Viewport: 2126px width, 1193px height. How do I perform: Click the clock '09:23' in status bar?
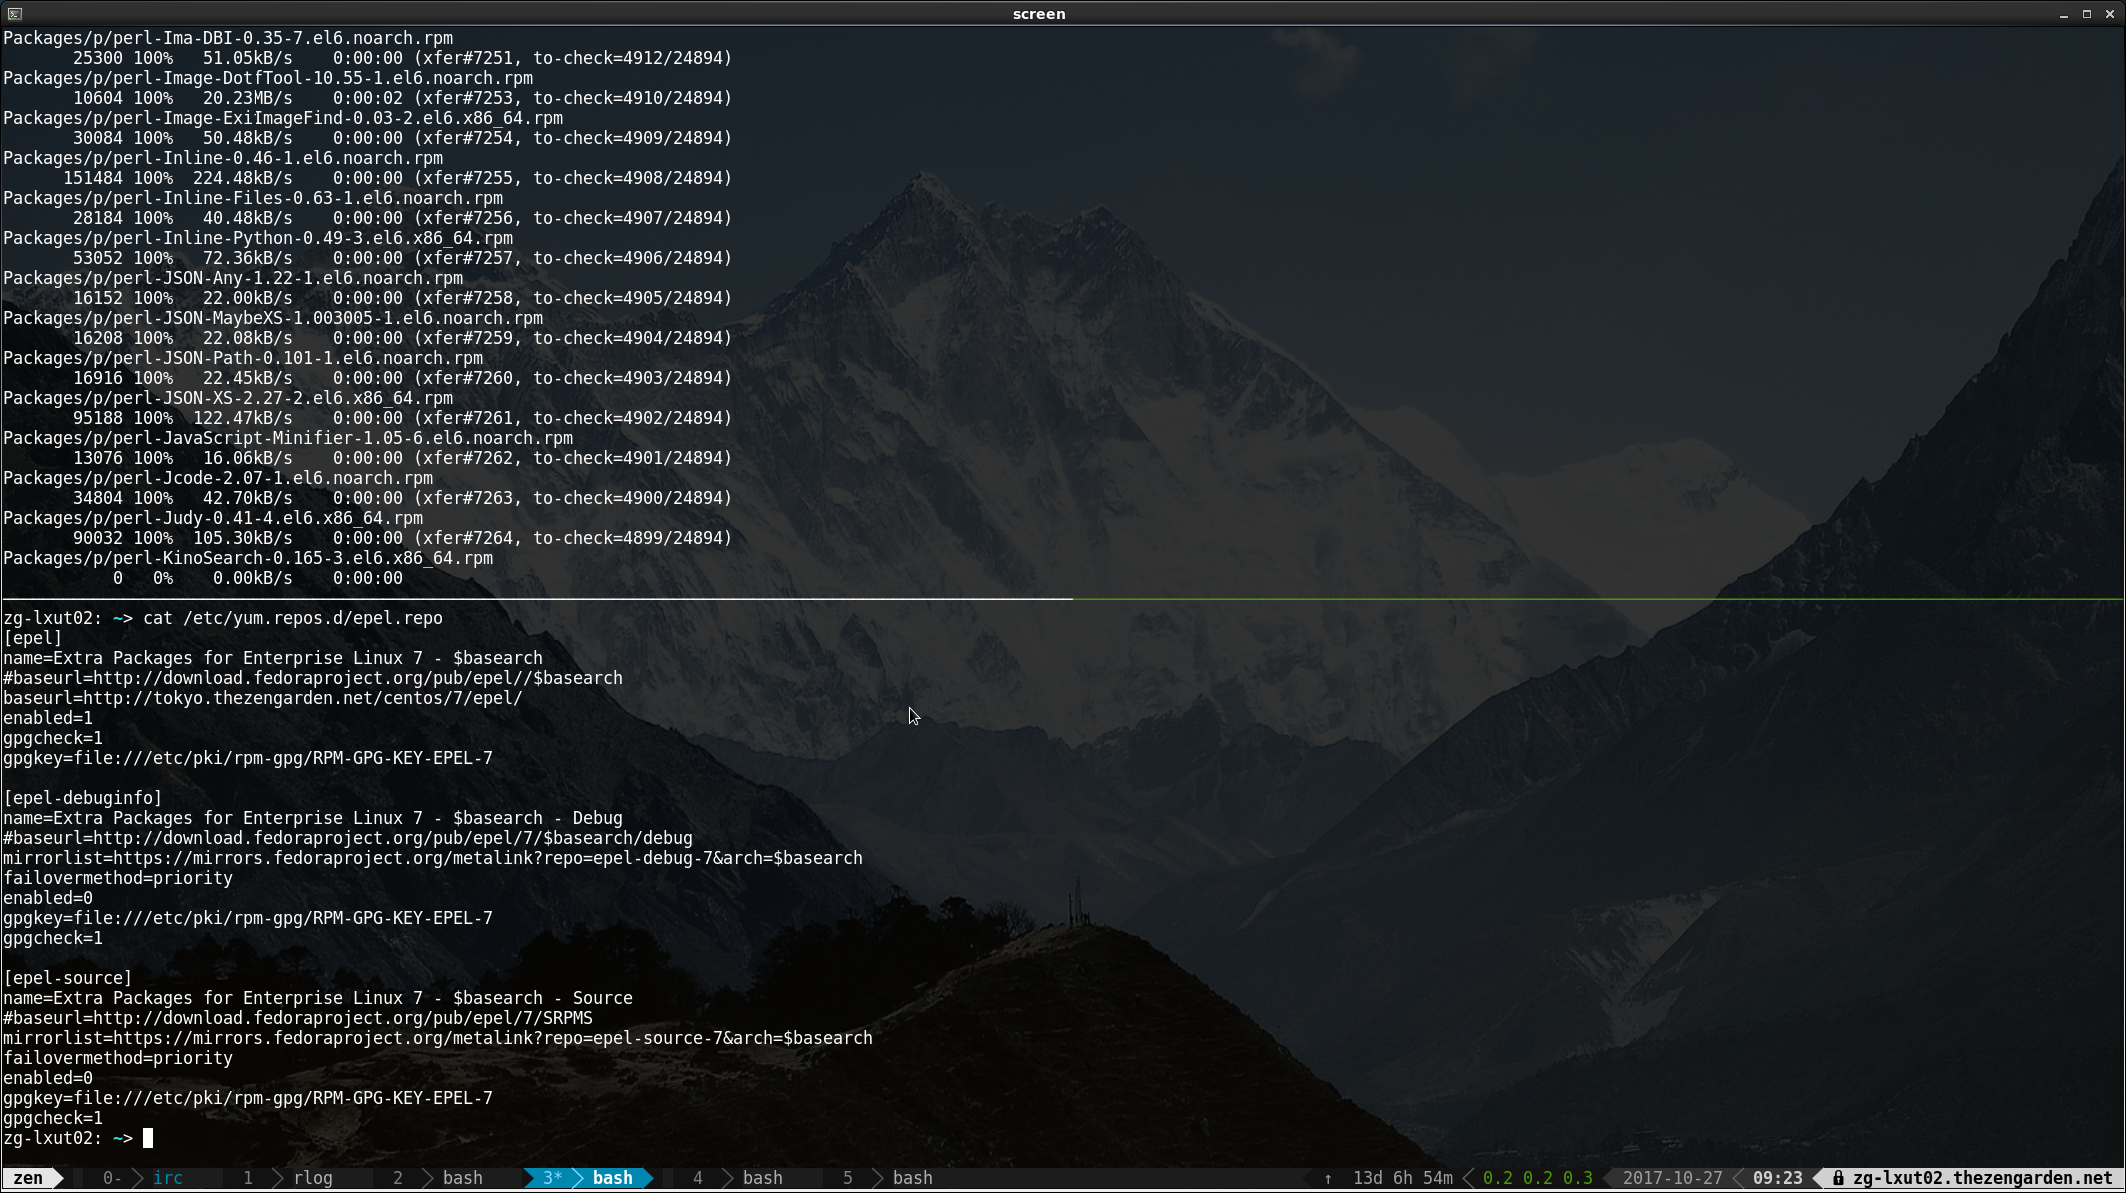1777,1178
